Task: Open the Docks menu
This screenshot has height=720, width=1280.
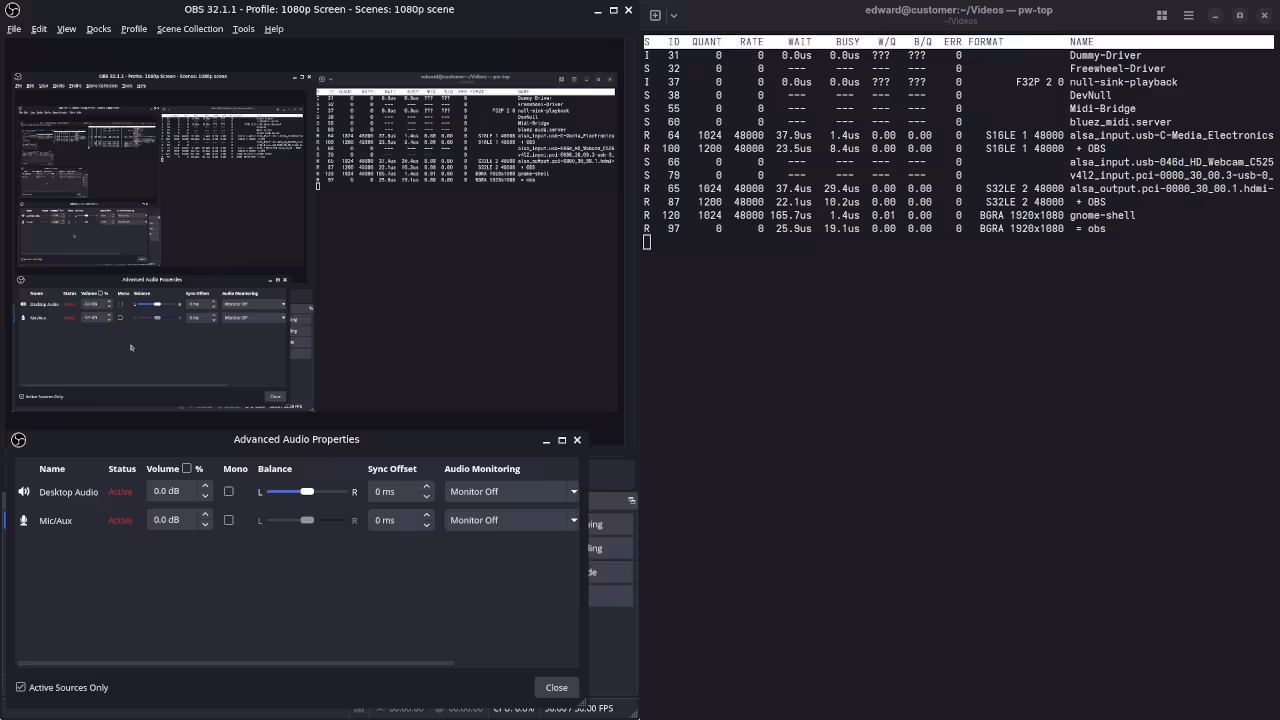Action: 98,29
